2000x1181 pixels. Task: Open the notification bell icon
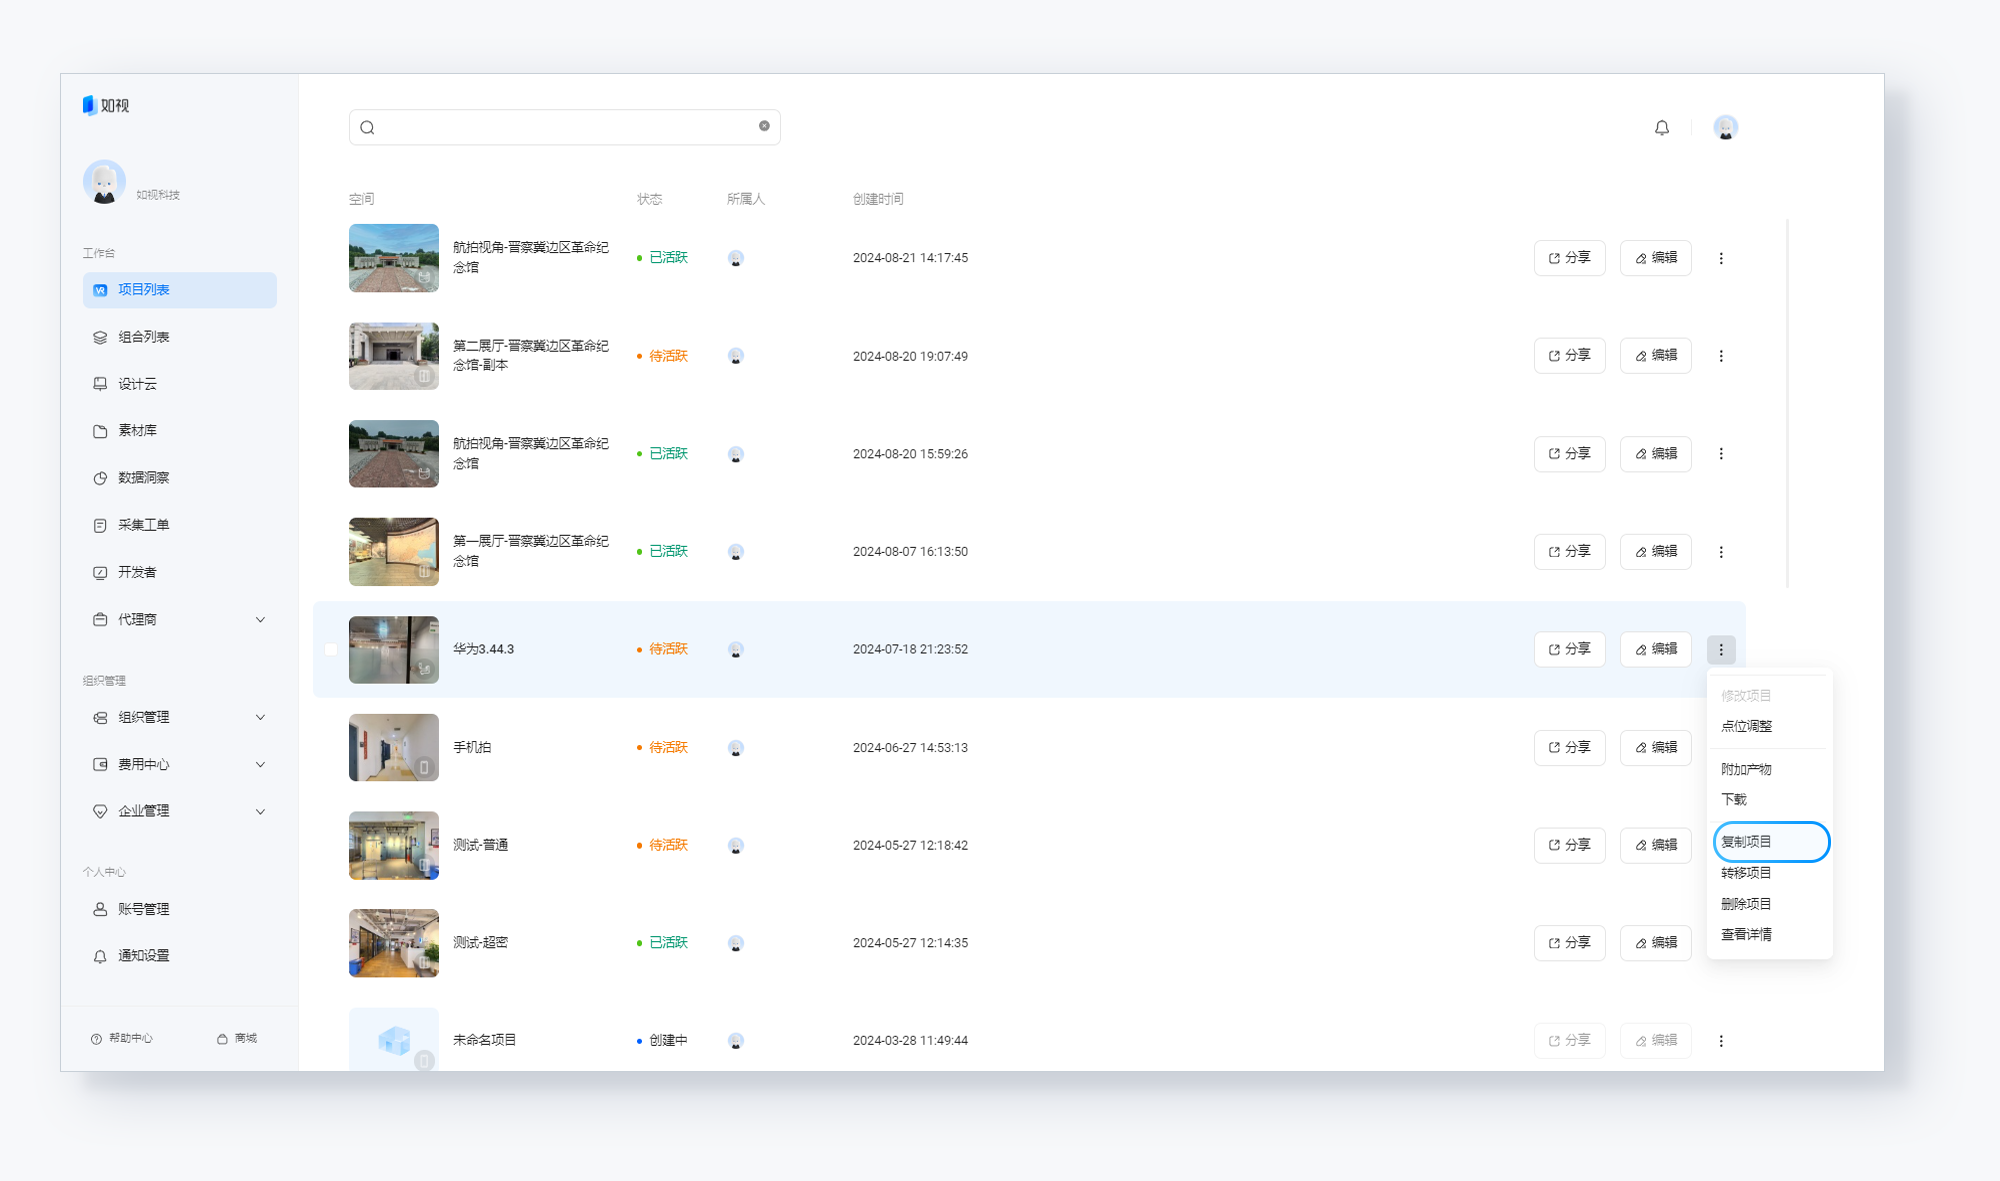1661,128
